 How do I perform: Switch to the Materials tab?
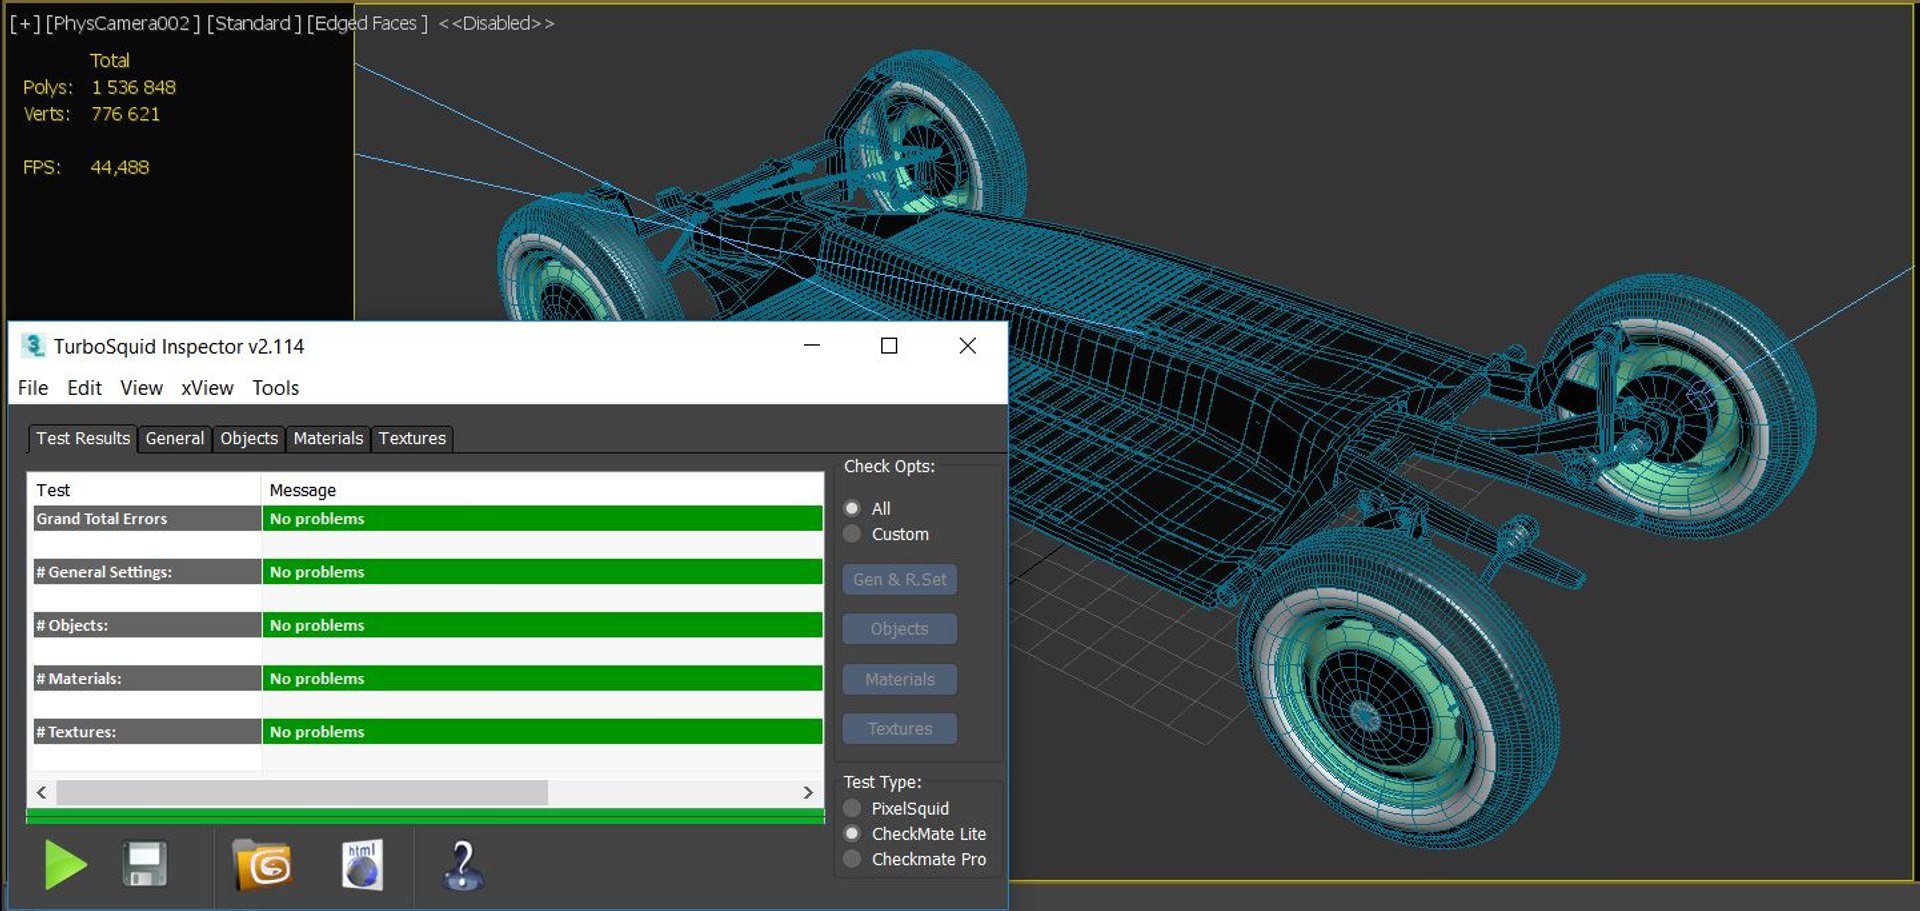(x=328, y=438)
